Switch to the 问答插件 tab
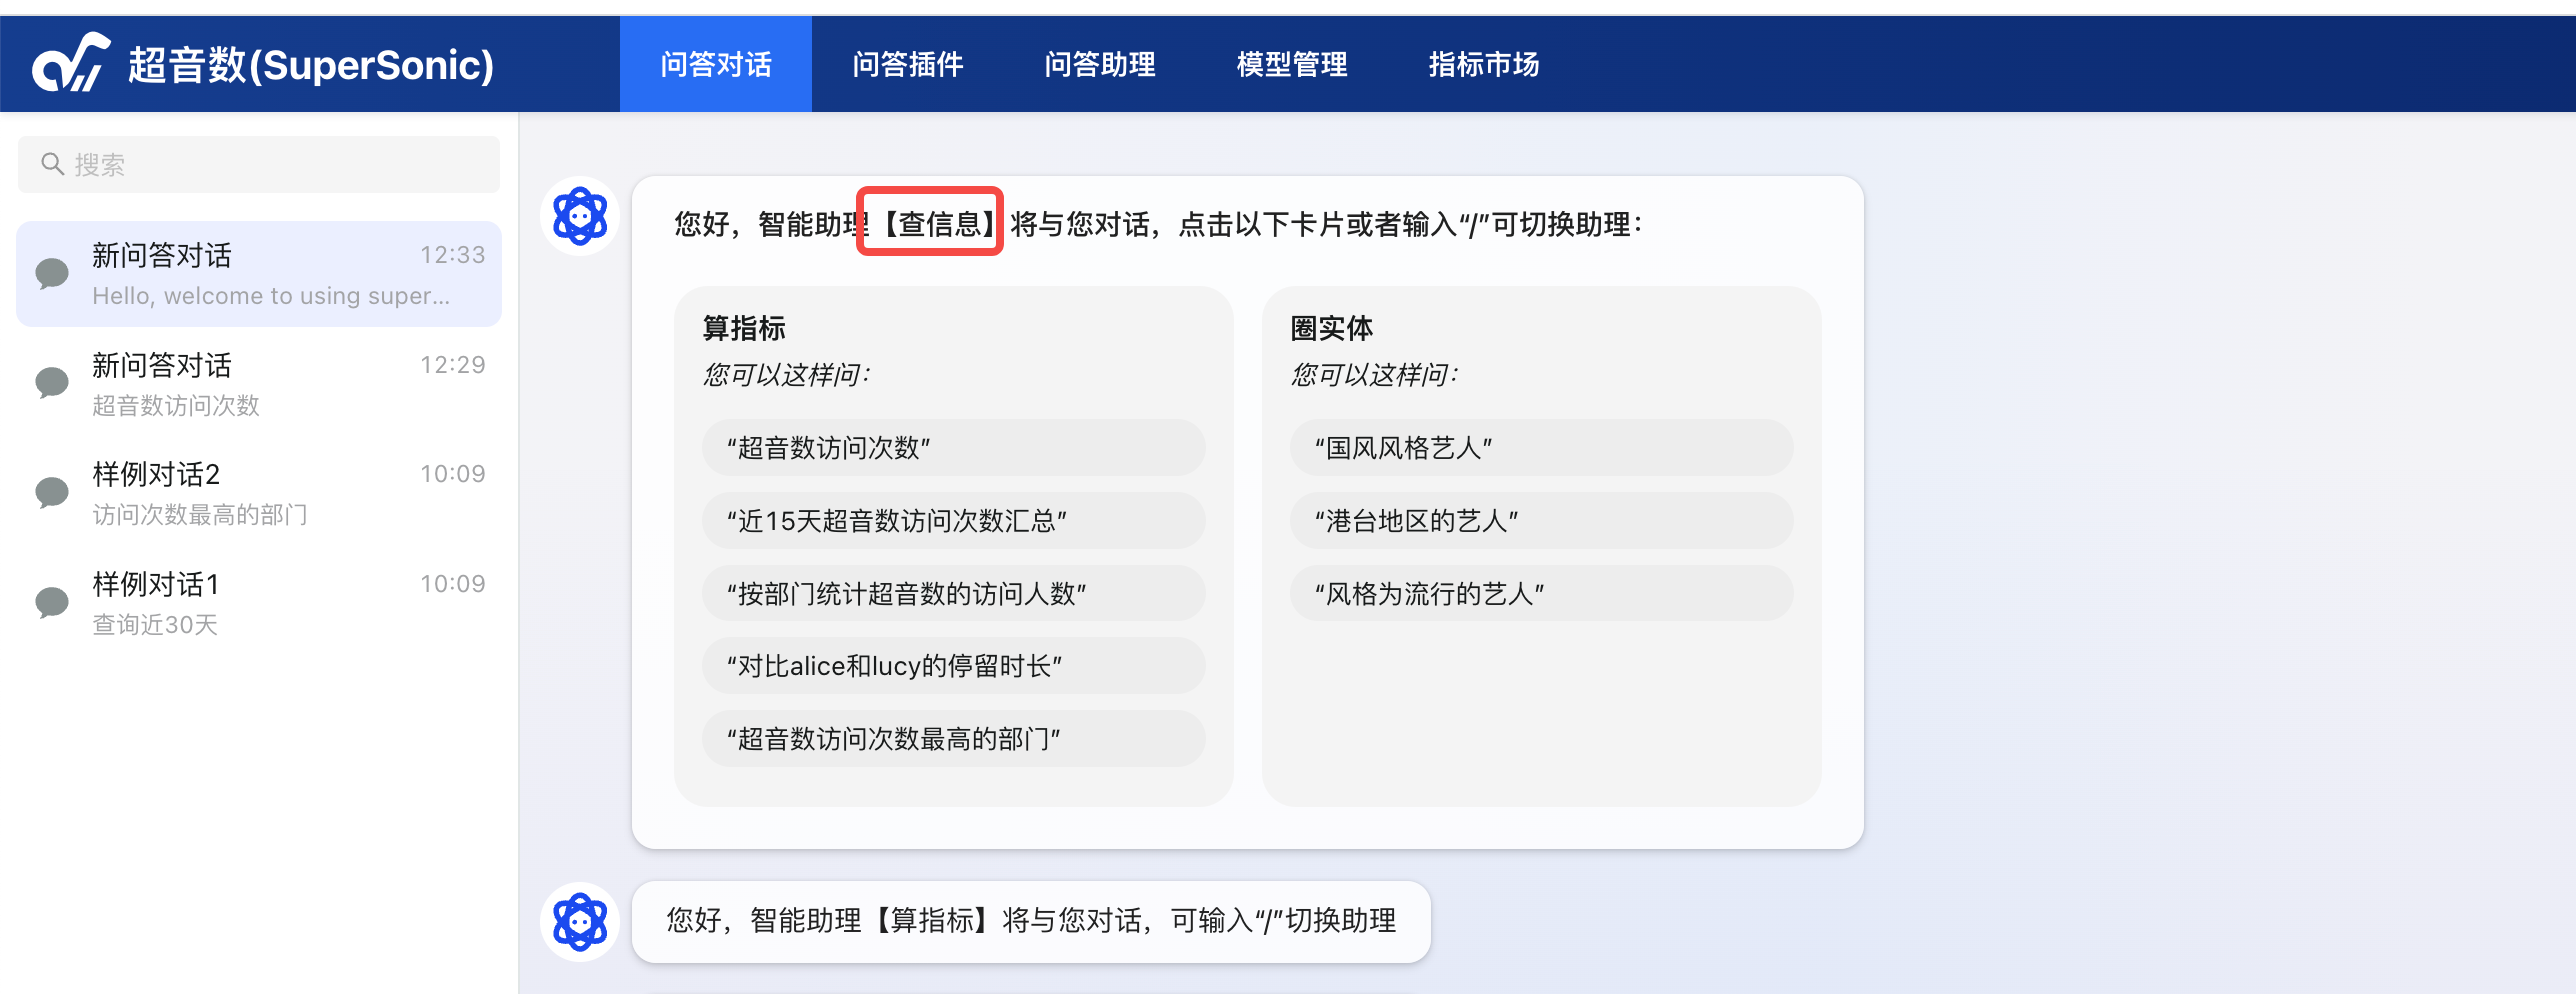Viewport: 2576px width, 994px height. click(906, 63)
